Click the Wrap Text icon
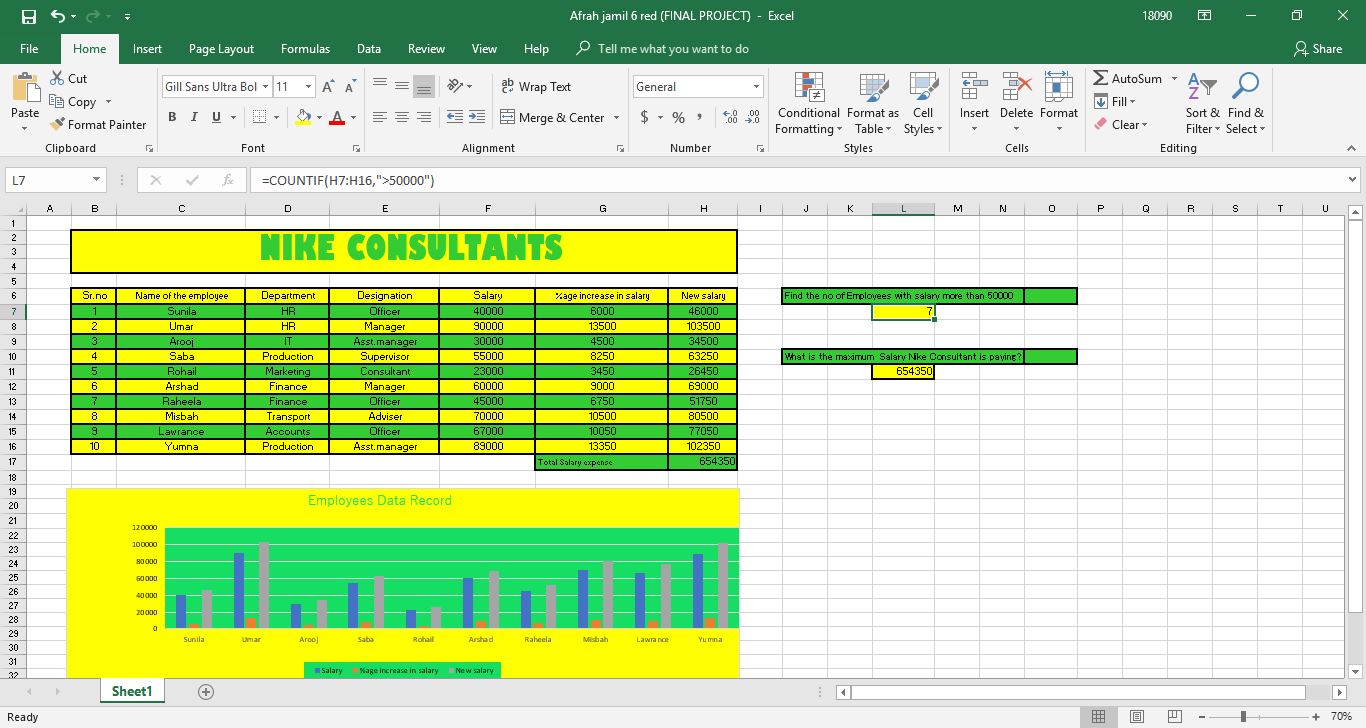The height and width of the screenshot is (728, 1366). (536, 87)
